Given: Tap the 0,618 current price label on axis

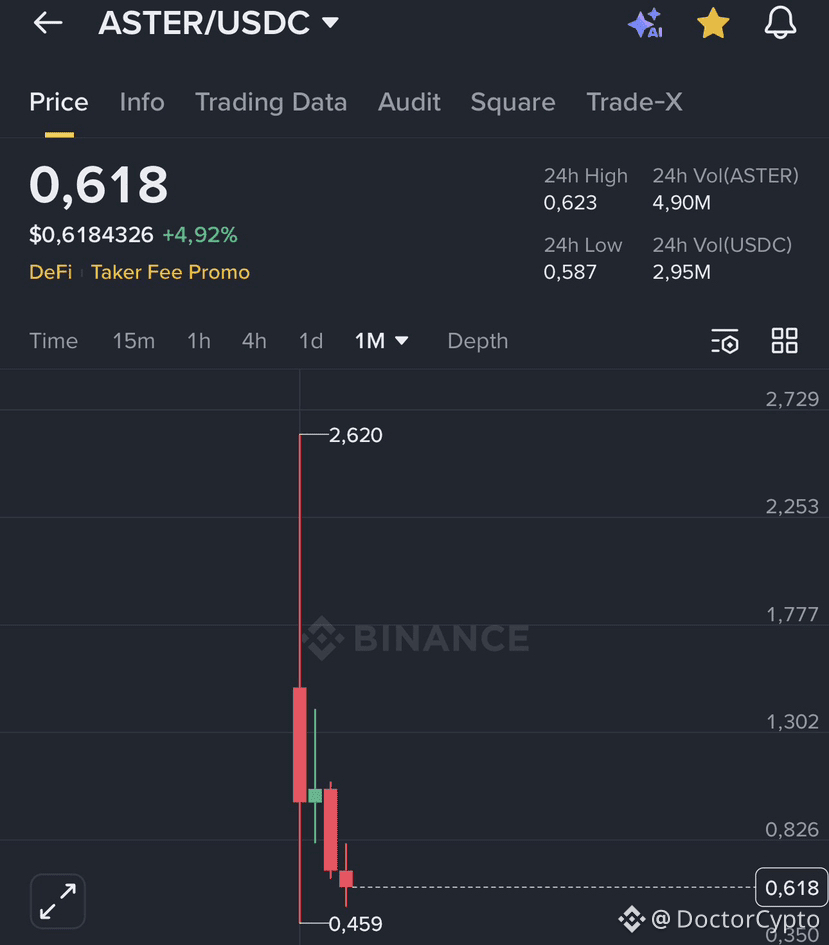Looking at the screenshot, I should [x=792, y=887].
